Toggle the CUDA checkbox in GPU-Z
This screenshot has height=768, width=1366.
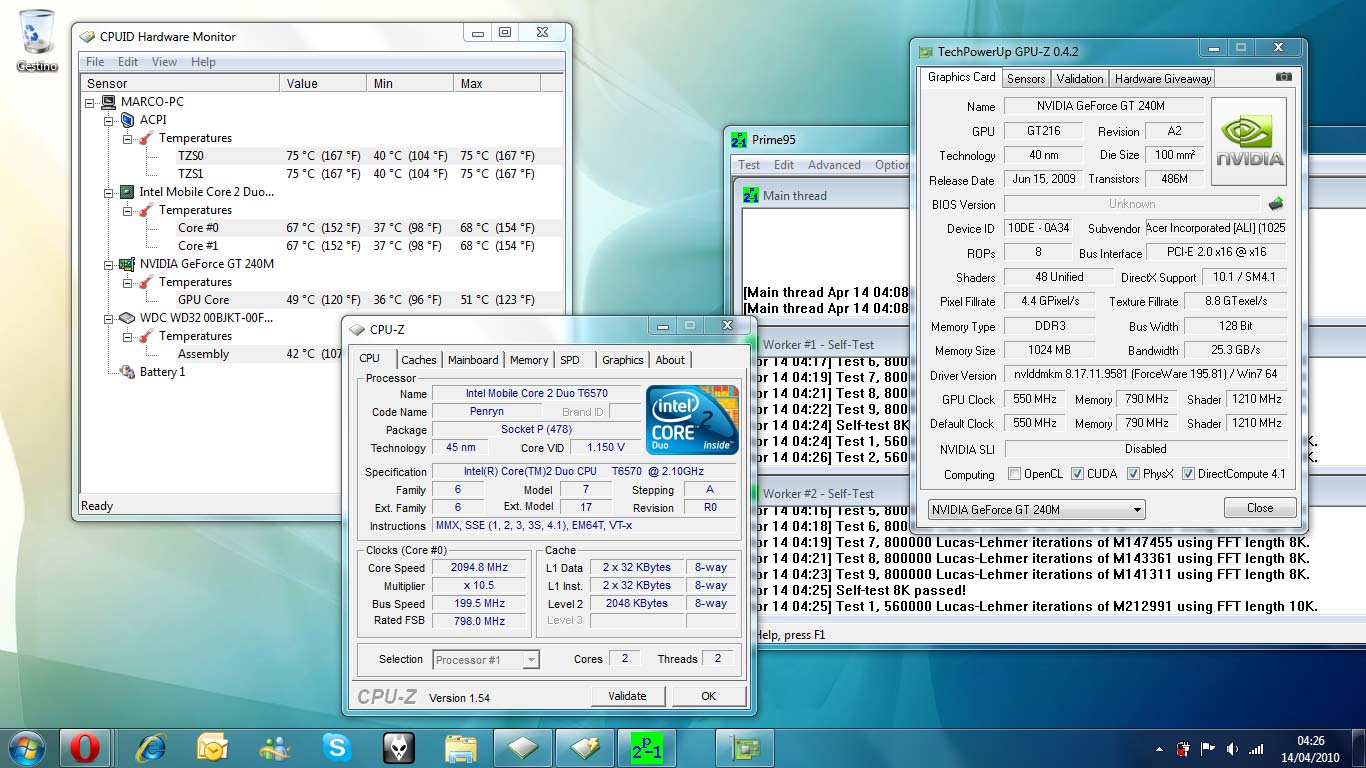1077,474
